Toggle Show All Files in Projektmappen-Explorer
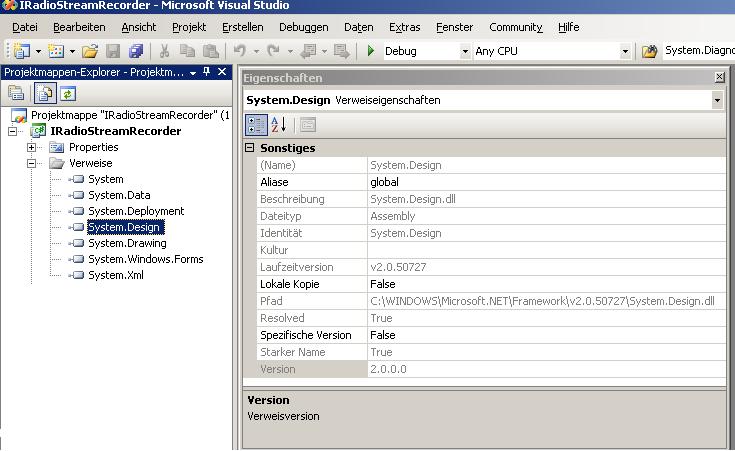 click(45, 93)
